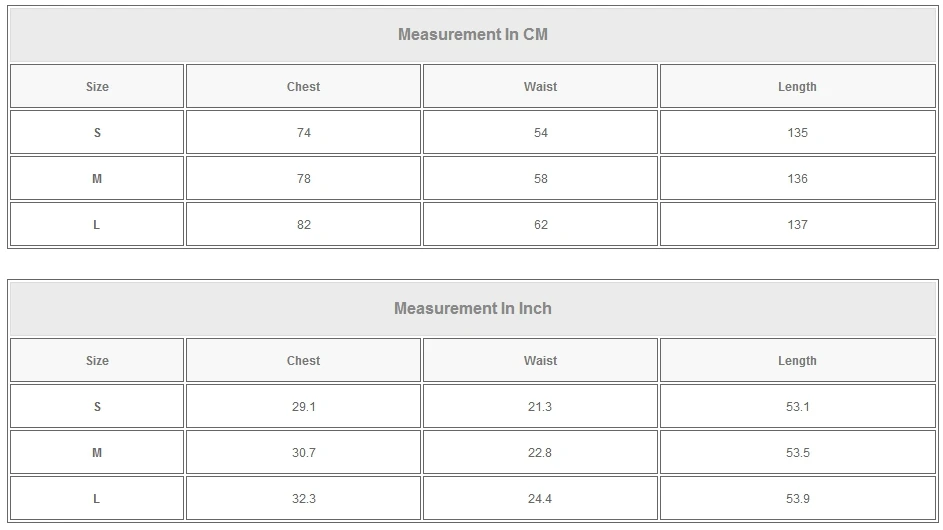Select the Waist header in the CM table
This screenshot has width=943, height=530.
click(540, 87)
